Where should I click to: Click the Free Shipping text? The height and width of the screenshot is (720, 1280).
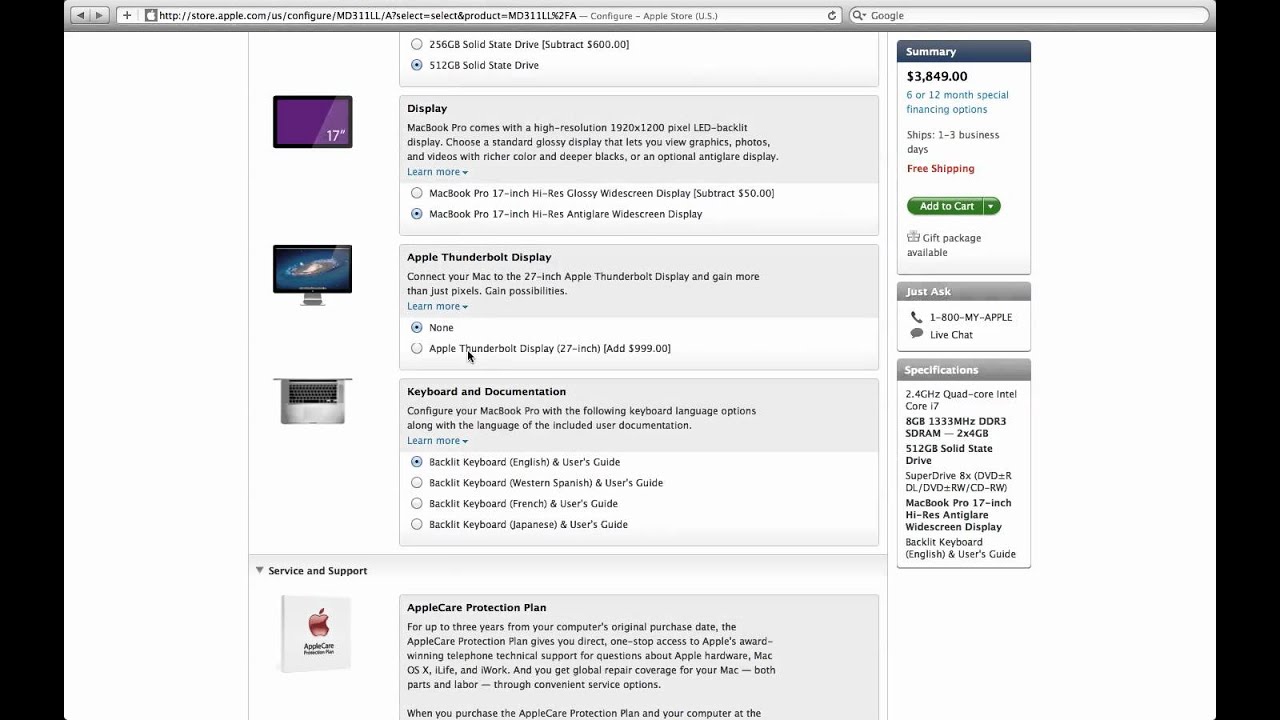(x=940, y=169)
